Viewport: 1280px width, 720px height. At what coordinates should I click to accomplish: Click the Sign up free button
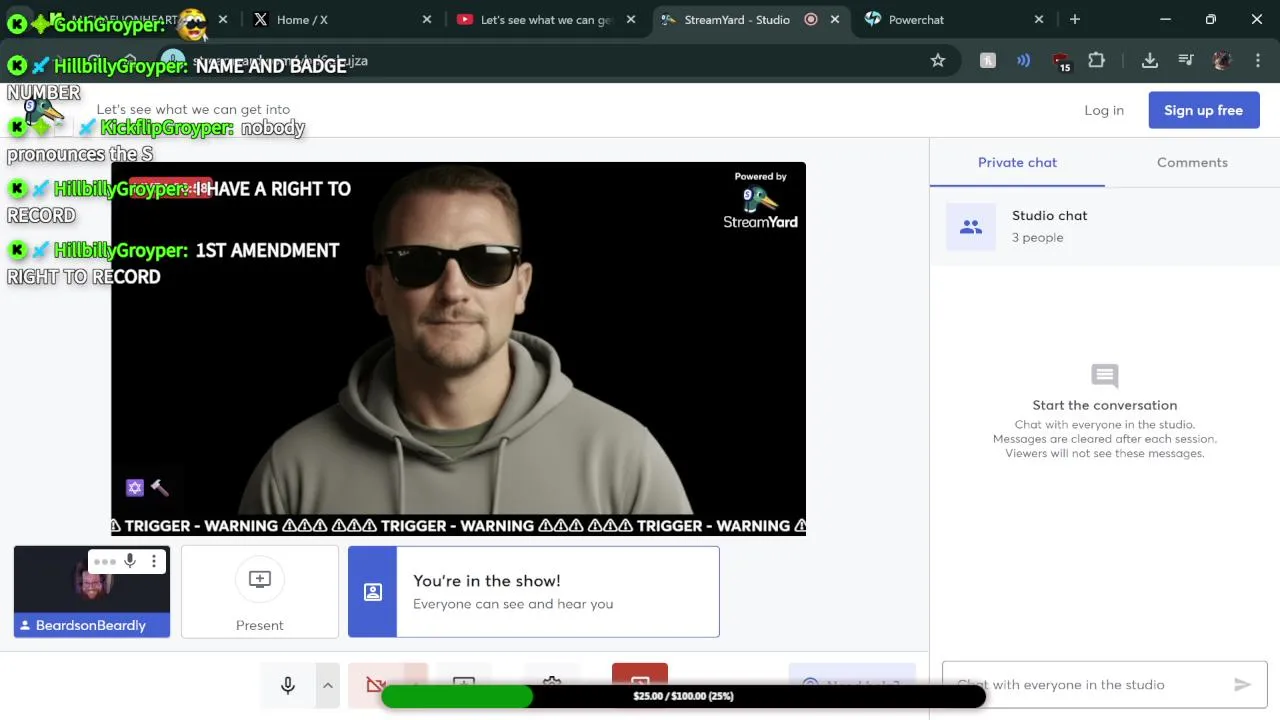tap(1204, 110)
